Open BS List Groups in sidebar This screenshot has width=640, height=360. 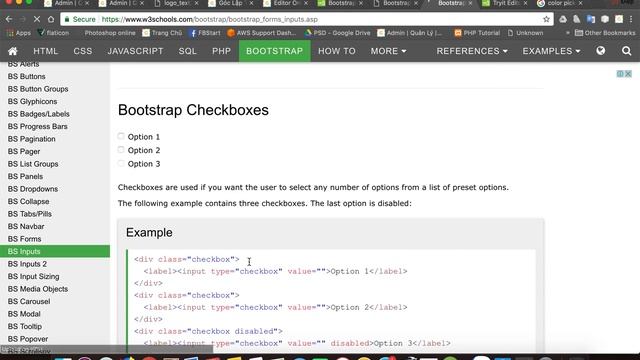[33, 164]
